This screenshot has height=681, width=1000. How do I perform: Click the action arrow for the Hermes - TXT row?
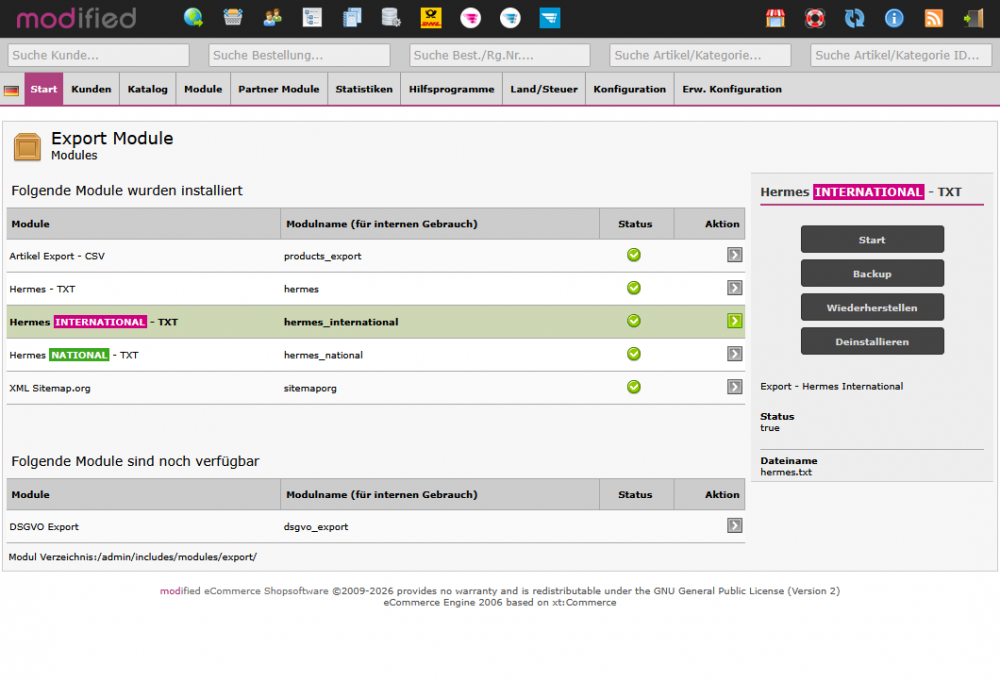point(735,288)
